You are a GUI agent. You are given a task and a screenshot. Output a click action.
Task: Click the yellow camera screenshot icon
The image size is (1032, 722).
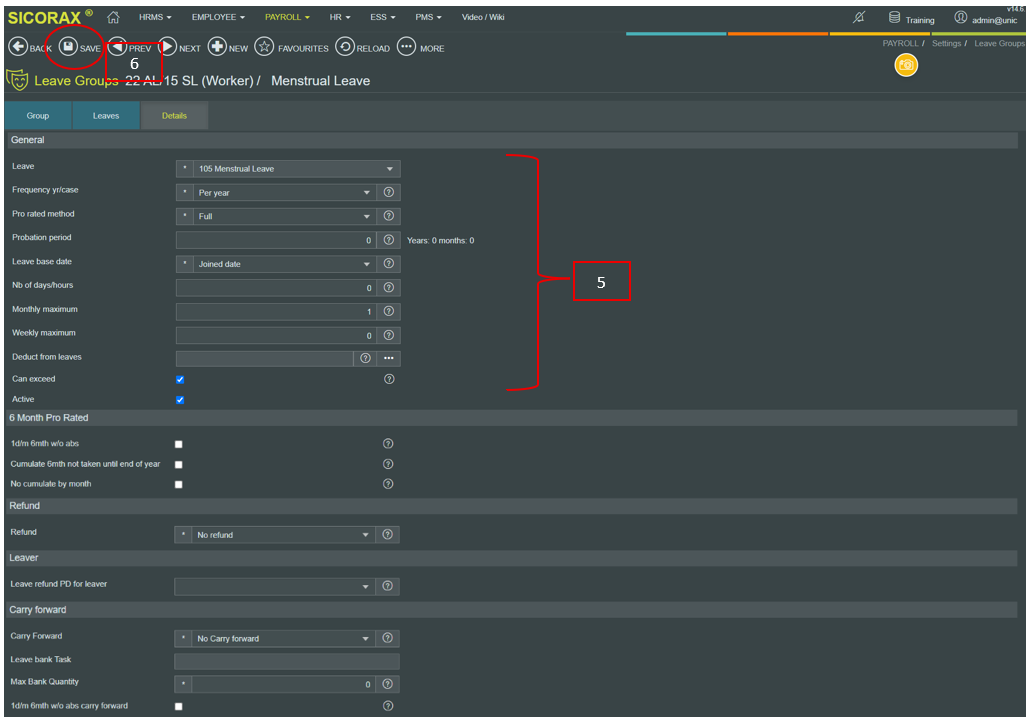(906, 65)
